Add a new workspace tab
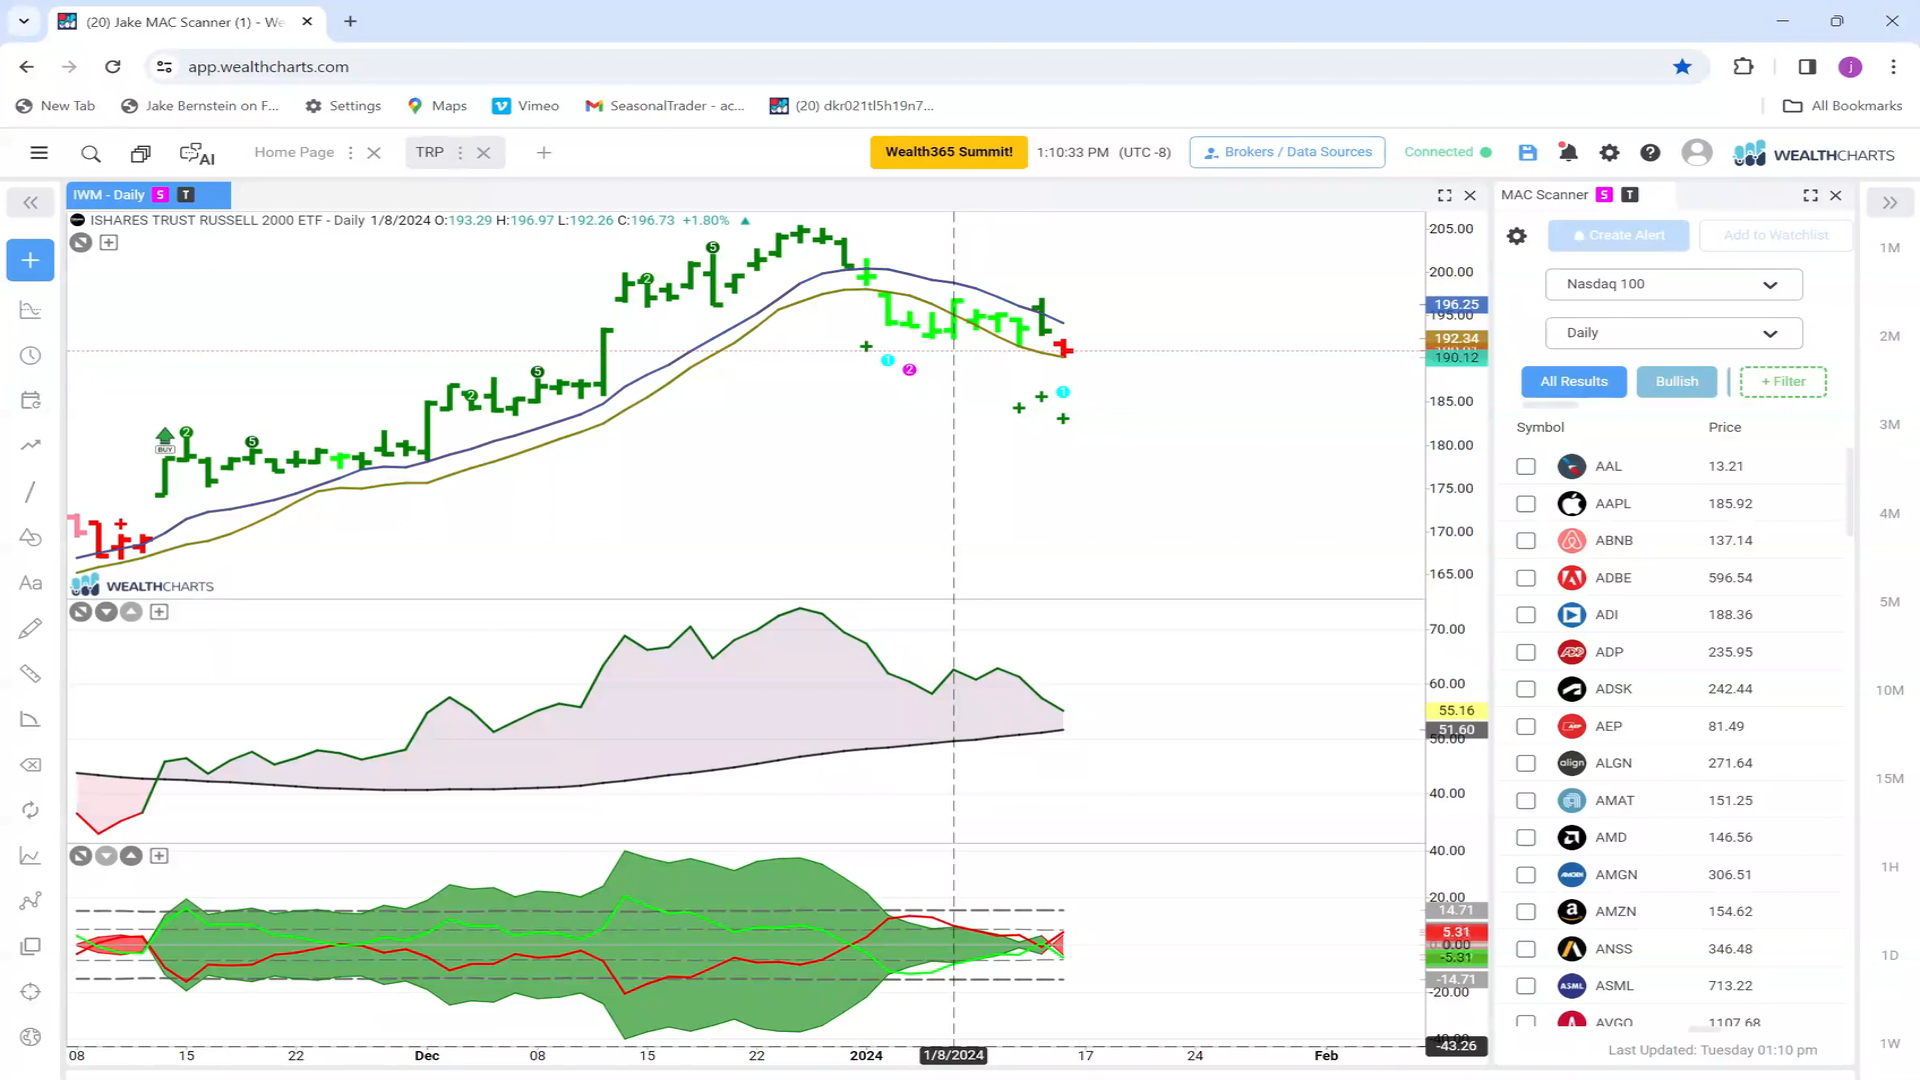This screenshot has width=1920, height=1080. [x=543, y=153]
